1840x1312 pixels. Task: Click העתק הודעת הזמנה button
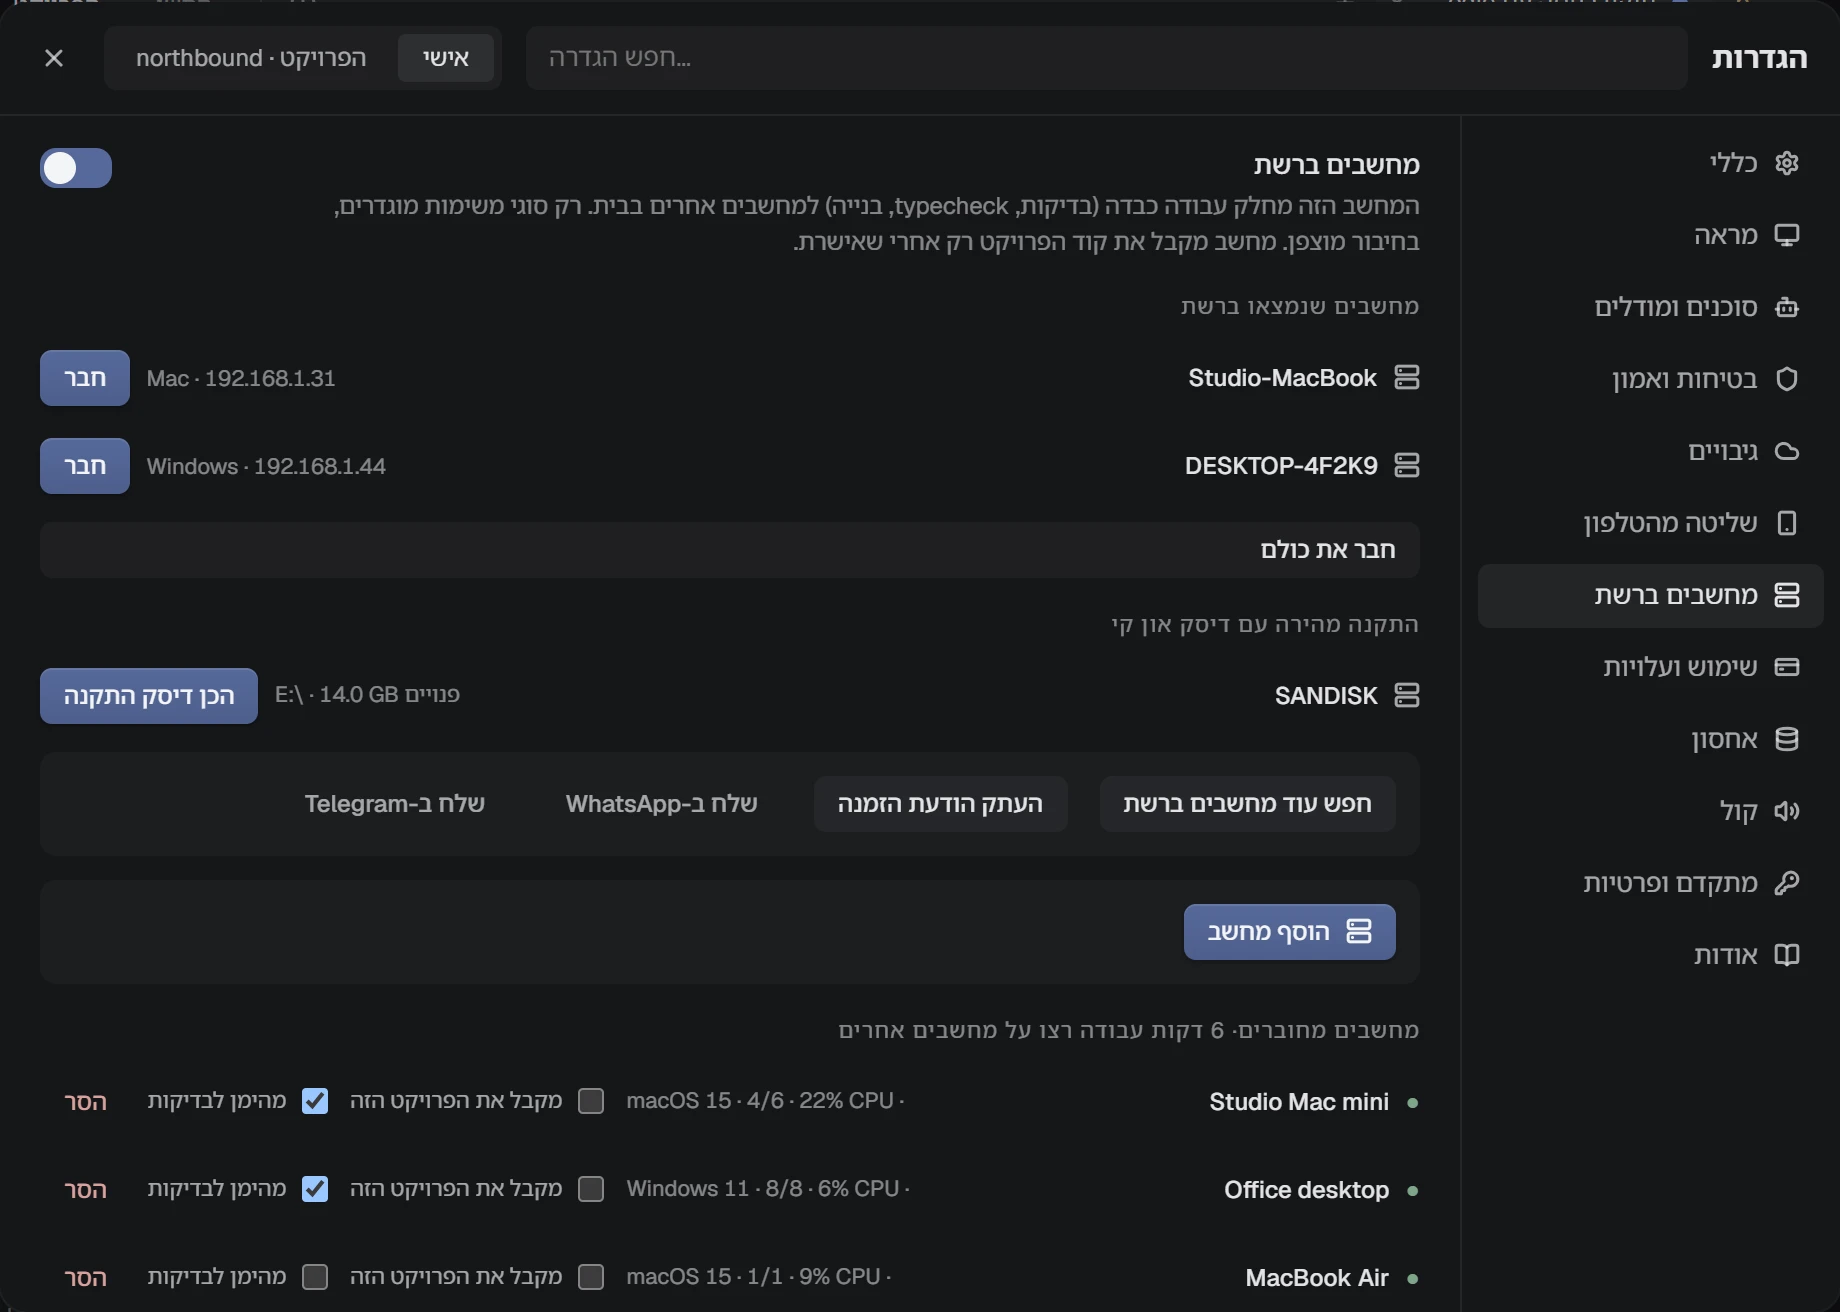pos(940,804)
